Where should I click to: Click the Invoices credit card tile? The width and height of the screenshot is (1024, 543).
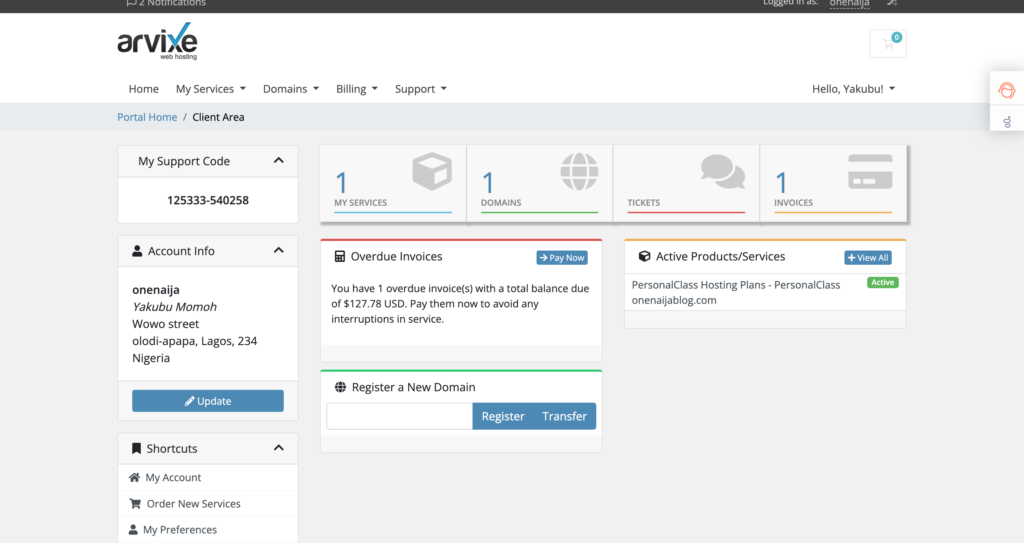[x=833, y=184]
